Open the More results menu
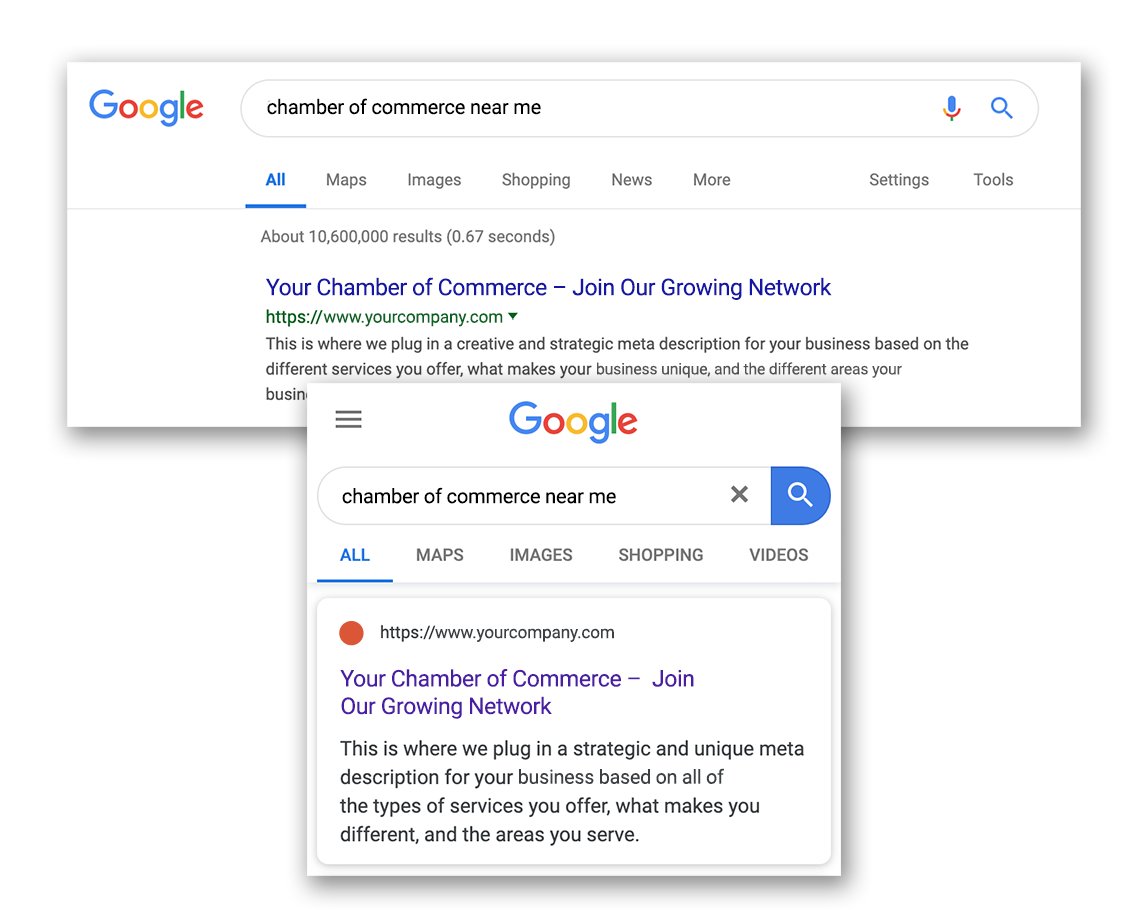Image resolution: width=1148 pixels, height=910 pixels. click(x=711, y=180)
